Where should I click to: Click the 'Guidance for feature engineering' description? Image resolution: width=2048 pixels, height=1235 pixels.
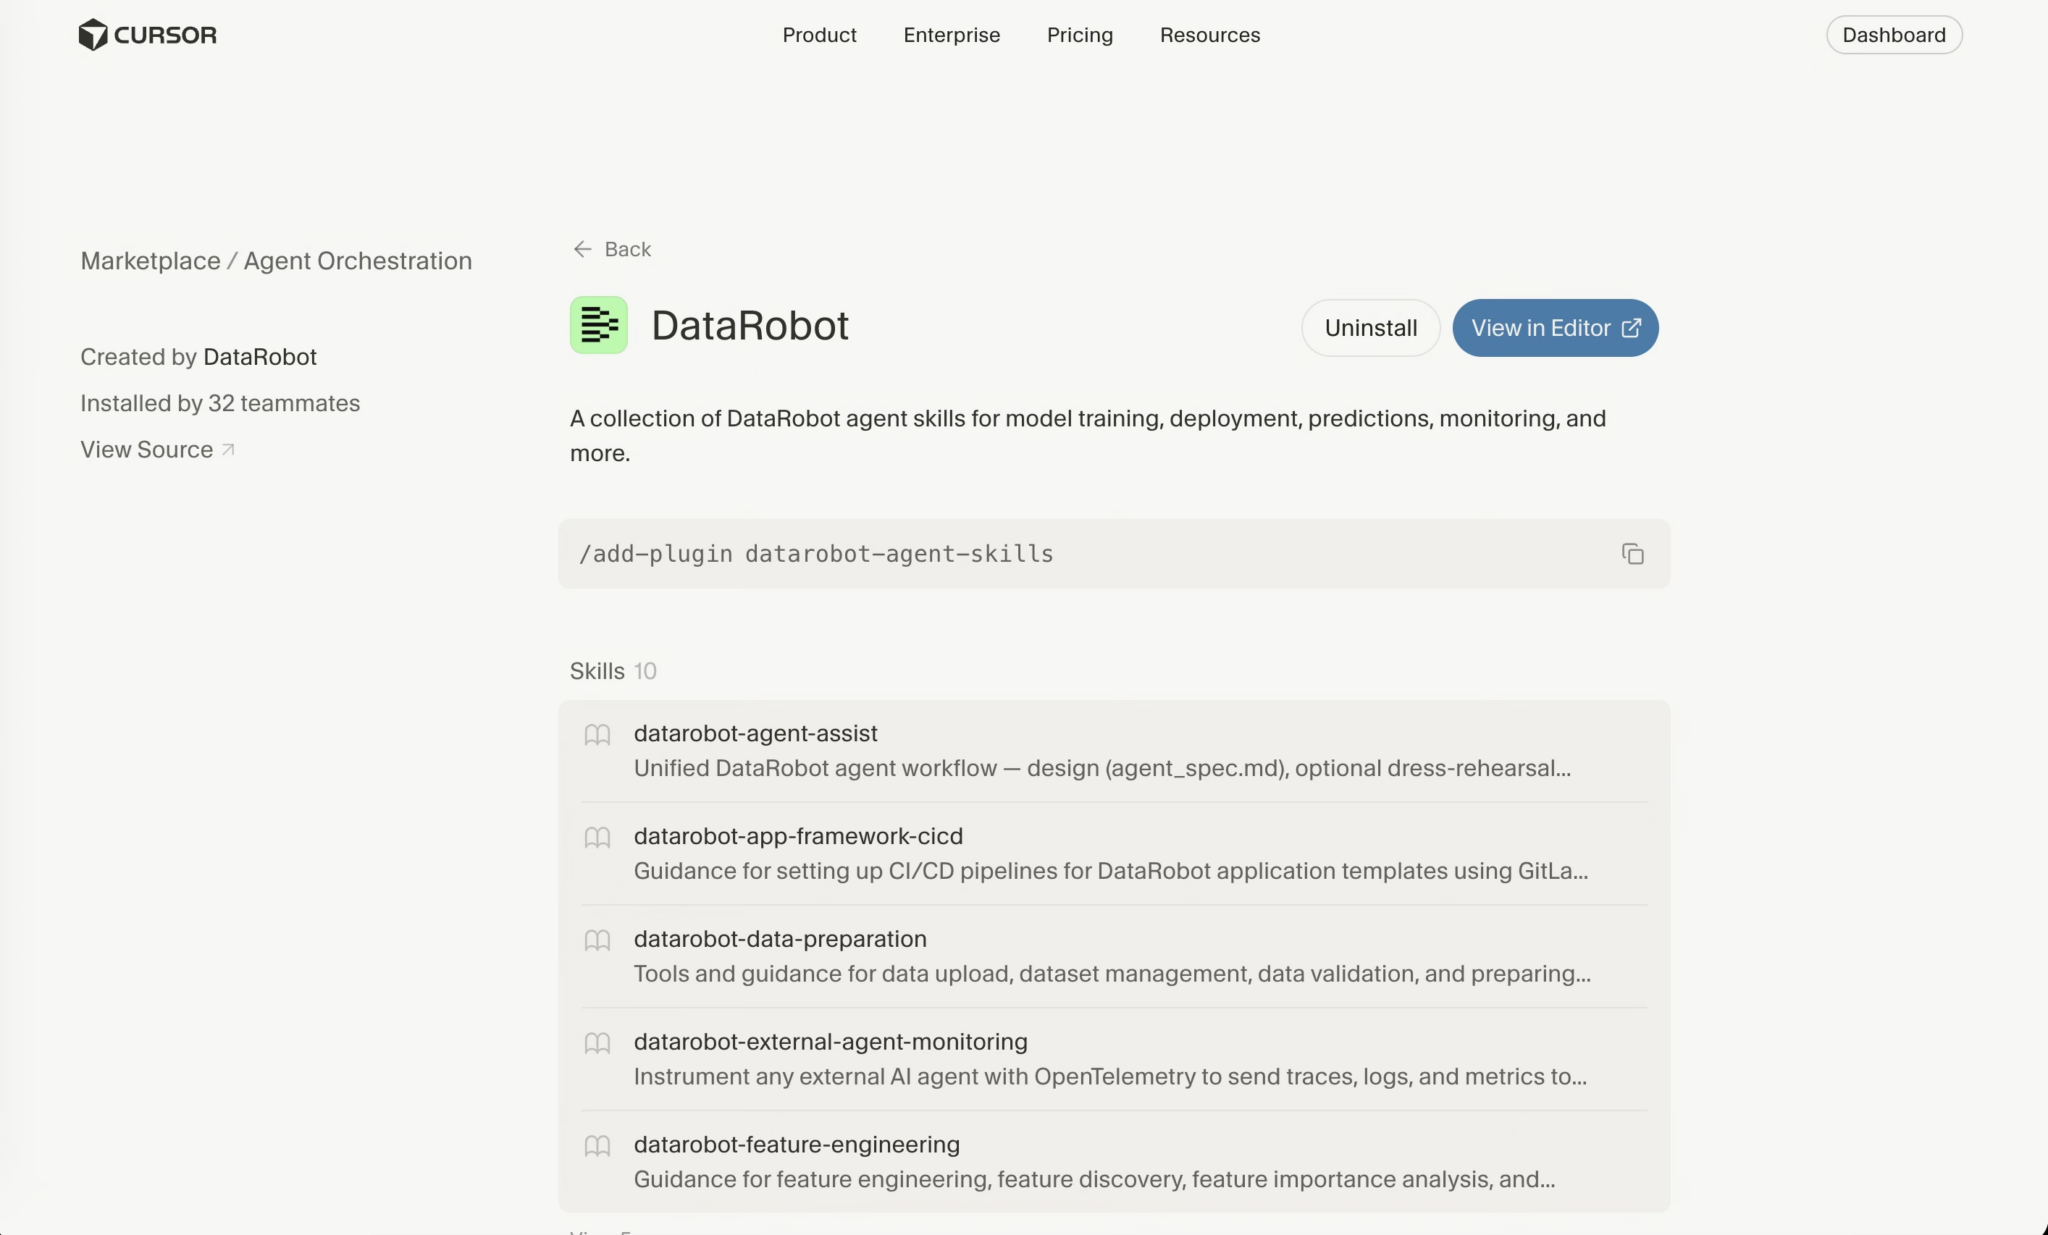click(1094, 1180)
